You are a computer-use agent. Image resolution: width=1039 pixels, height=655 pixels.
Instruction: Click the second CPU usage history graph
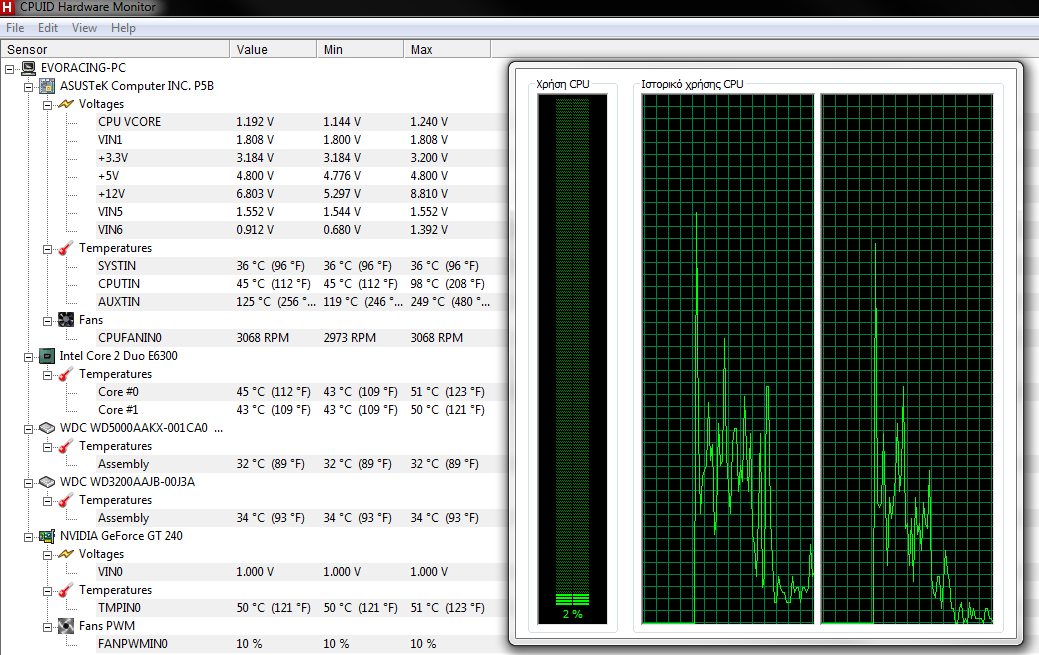tap(906, 359)
